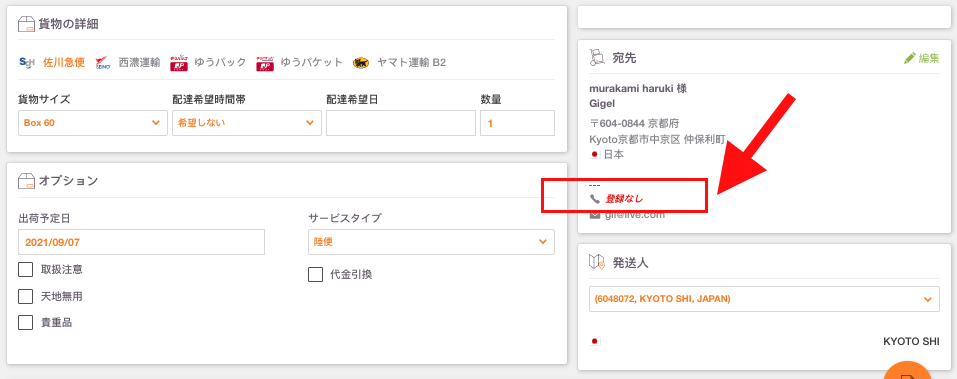Click the KYOTO SHI sender text
This screenshot has height=379, width=957.
[x=911, y=341]
